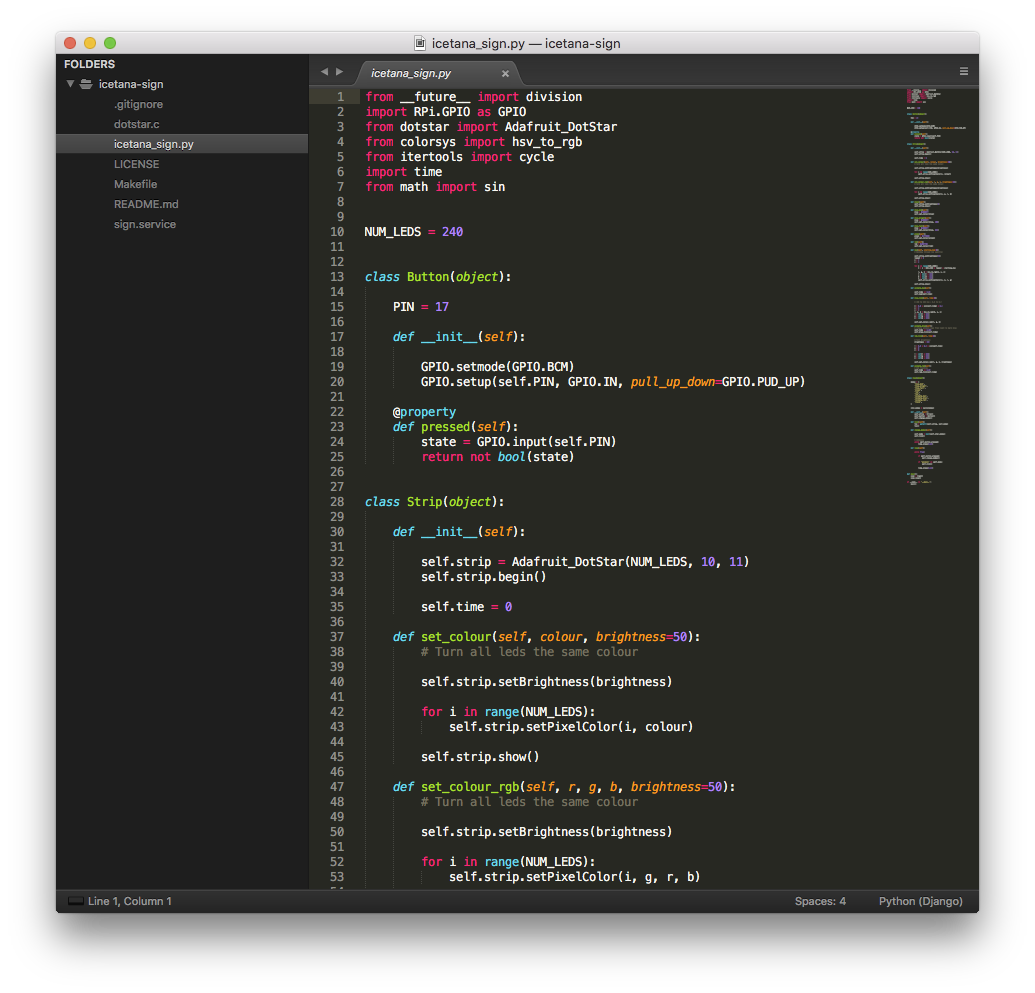Image resolution: width=1035 pixels, height=993 pixels.
Task: Open sign.service in the folder tree
Action: 145,224
